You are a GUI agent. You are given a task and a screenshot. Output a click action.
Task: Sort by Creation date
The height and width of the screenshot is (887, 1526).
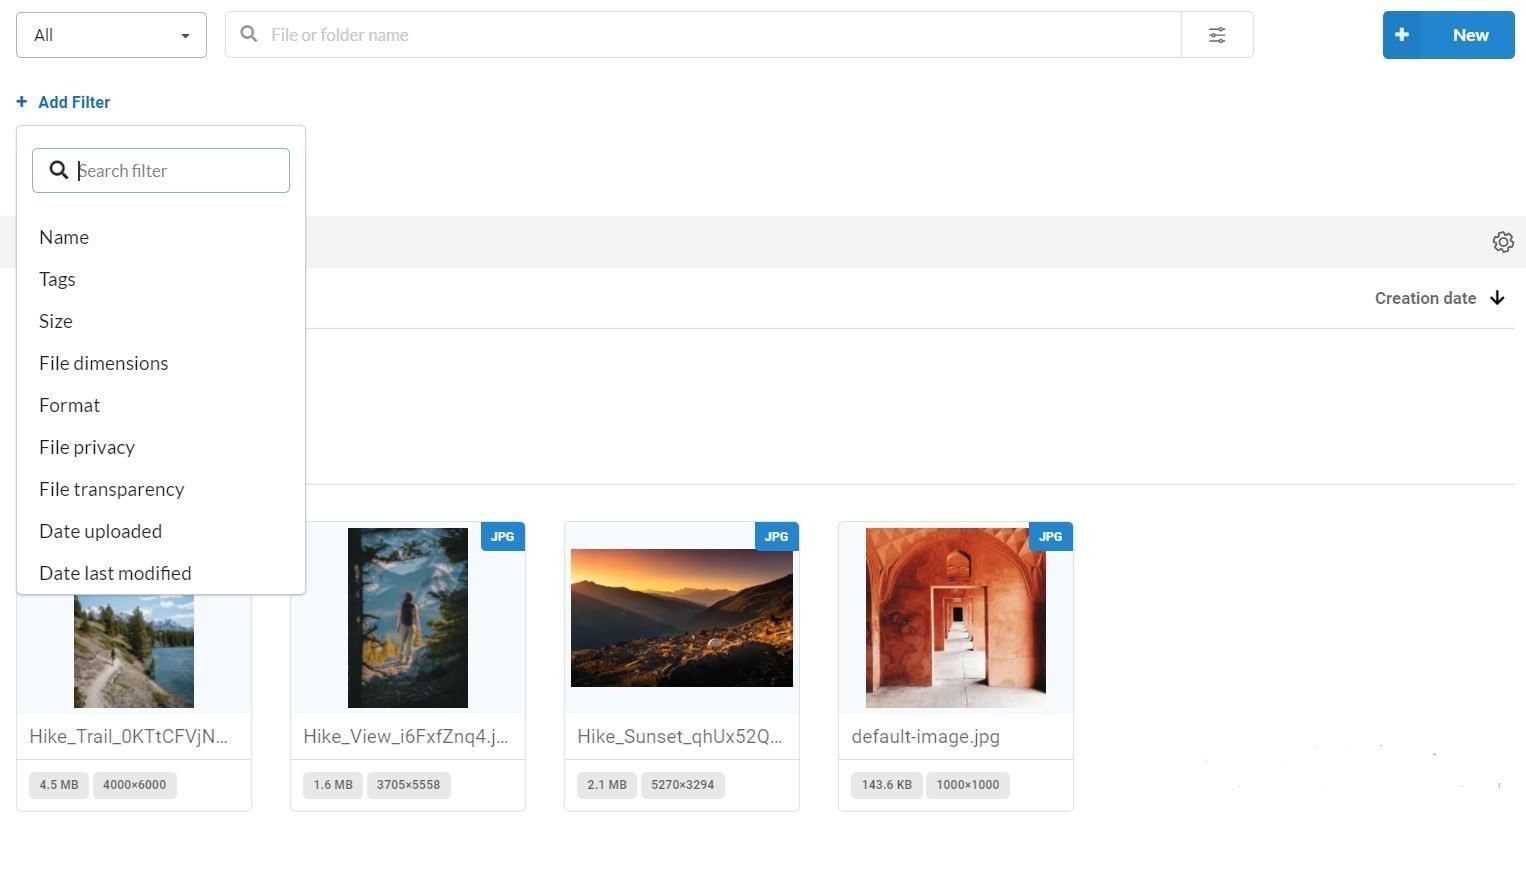1425,298
